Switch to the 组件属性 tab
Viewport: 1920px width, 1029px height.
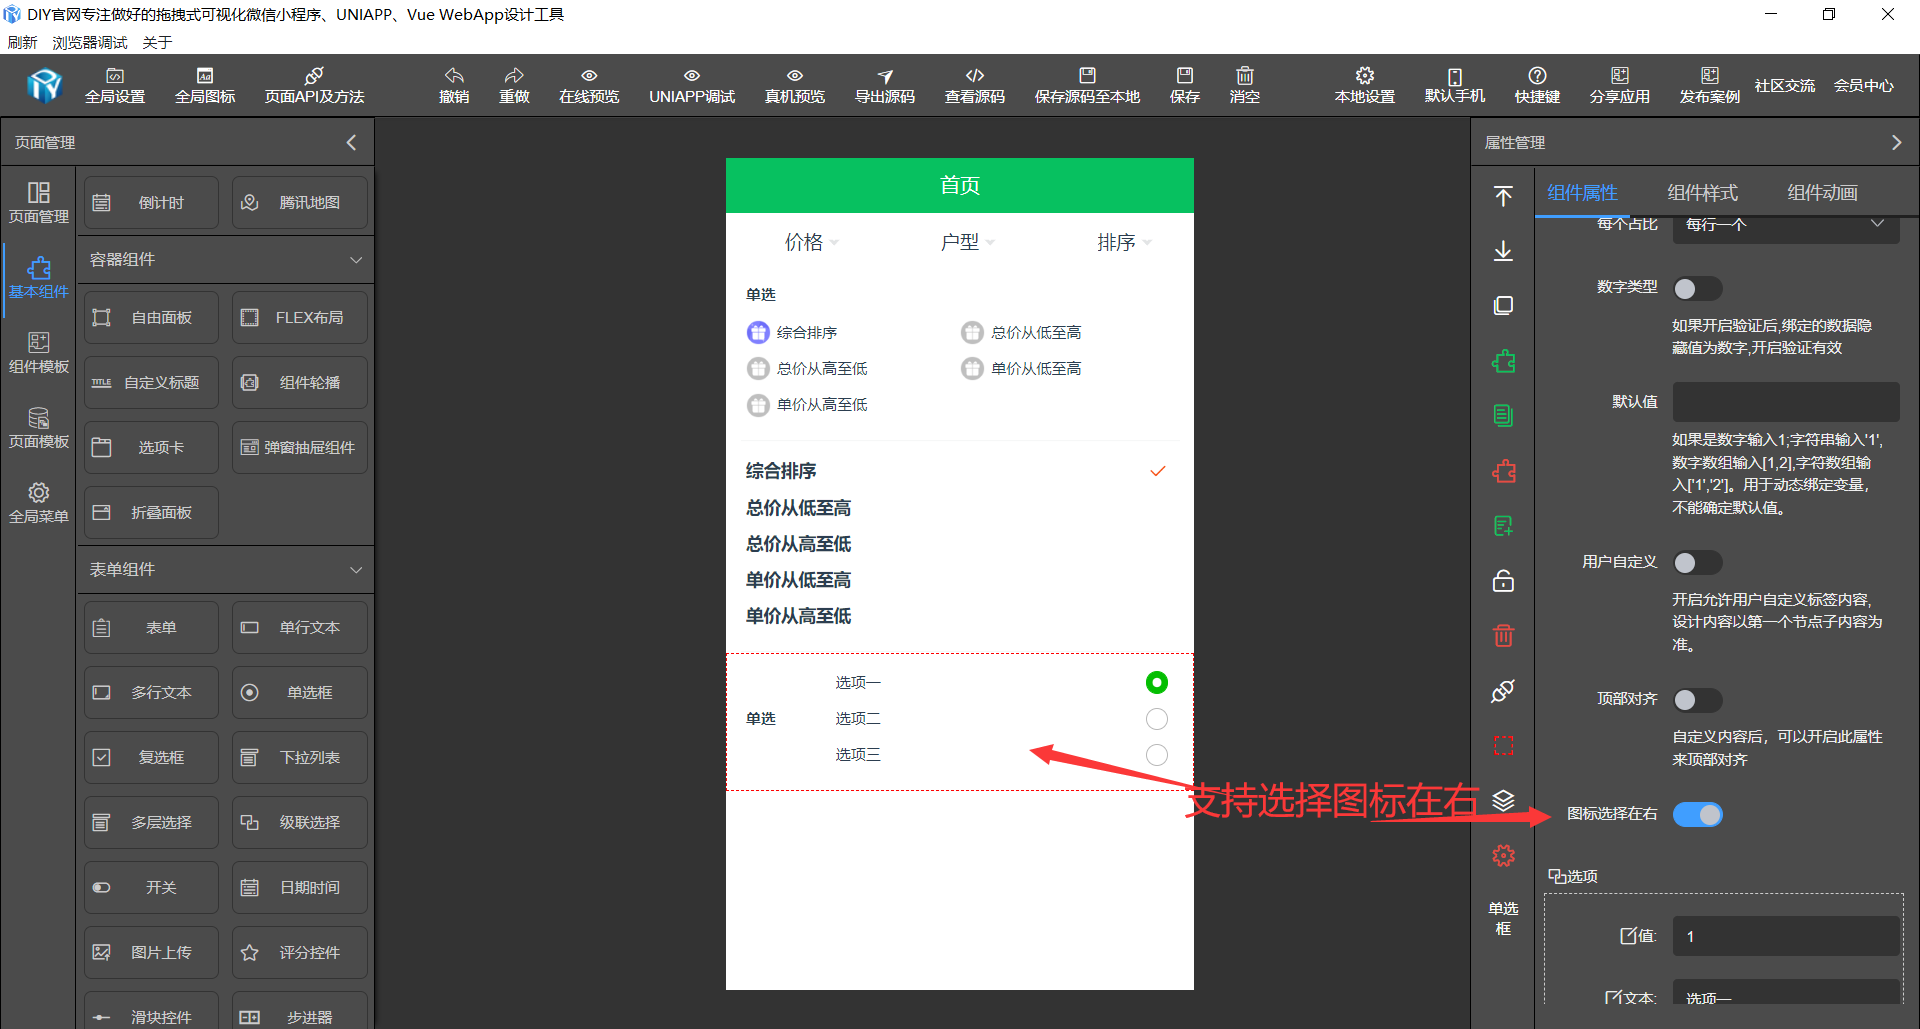(x=1582, y=193)
